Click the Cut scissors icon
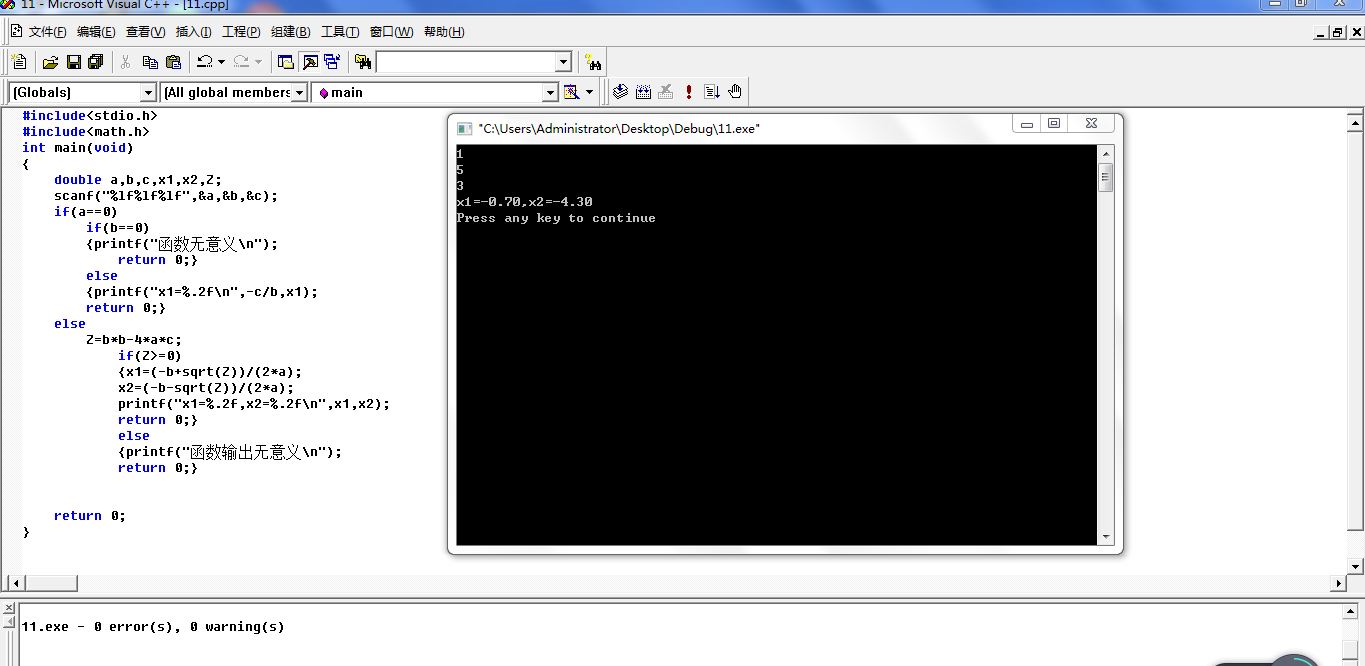Image resolution: width=1365 pixels, height=666 pixels. point(126,62)
